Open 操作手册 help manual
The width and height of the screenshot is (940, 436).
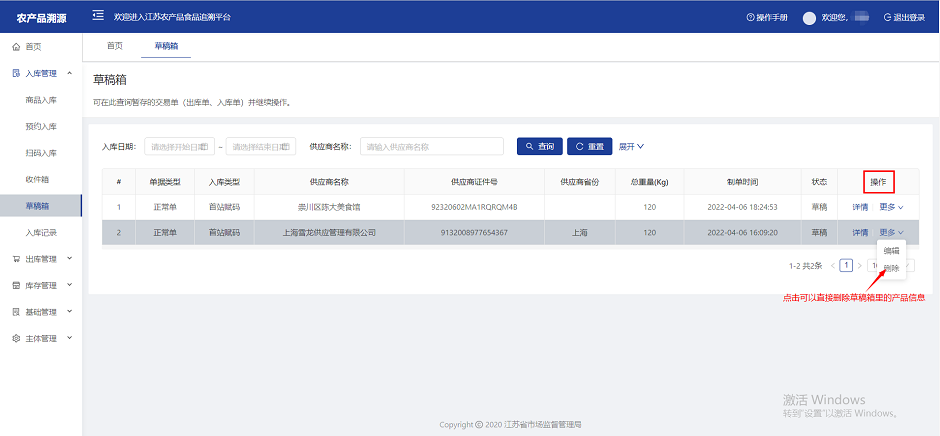tap(767, 18)
